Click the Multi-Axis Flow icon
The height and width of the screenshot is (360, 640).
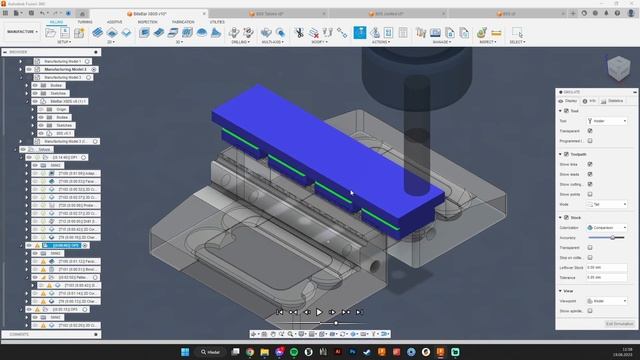point(280,33)
